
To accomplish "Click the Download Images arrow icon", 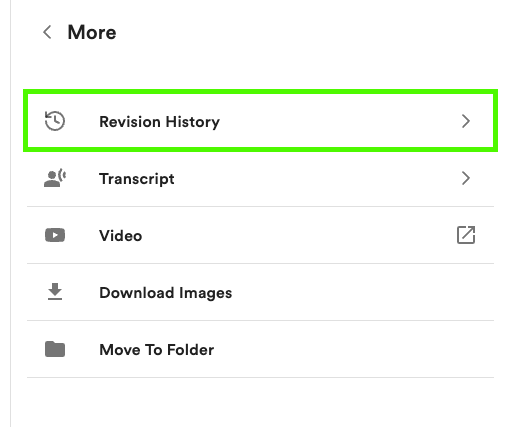I will tap(55, 292).
